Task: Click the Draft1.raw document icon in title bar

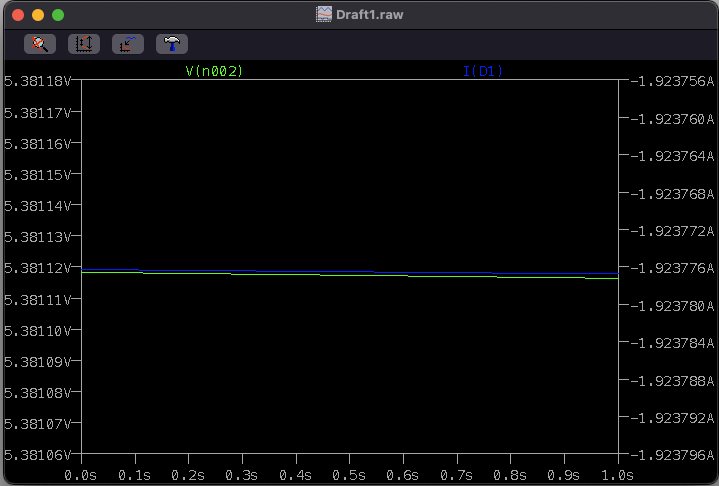Action: [x=324, y=14]
